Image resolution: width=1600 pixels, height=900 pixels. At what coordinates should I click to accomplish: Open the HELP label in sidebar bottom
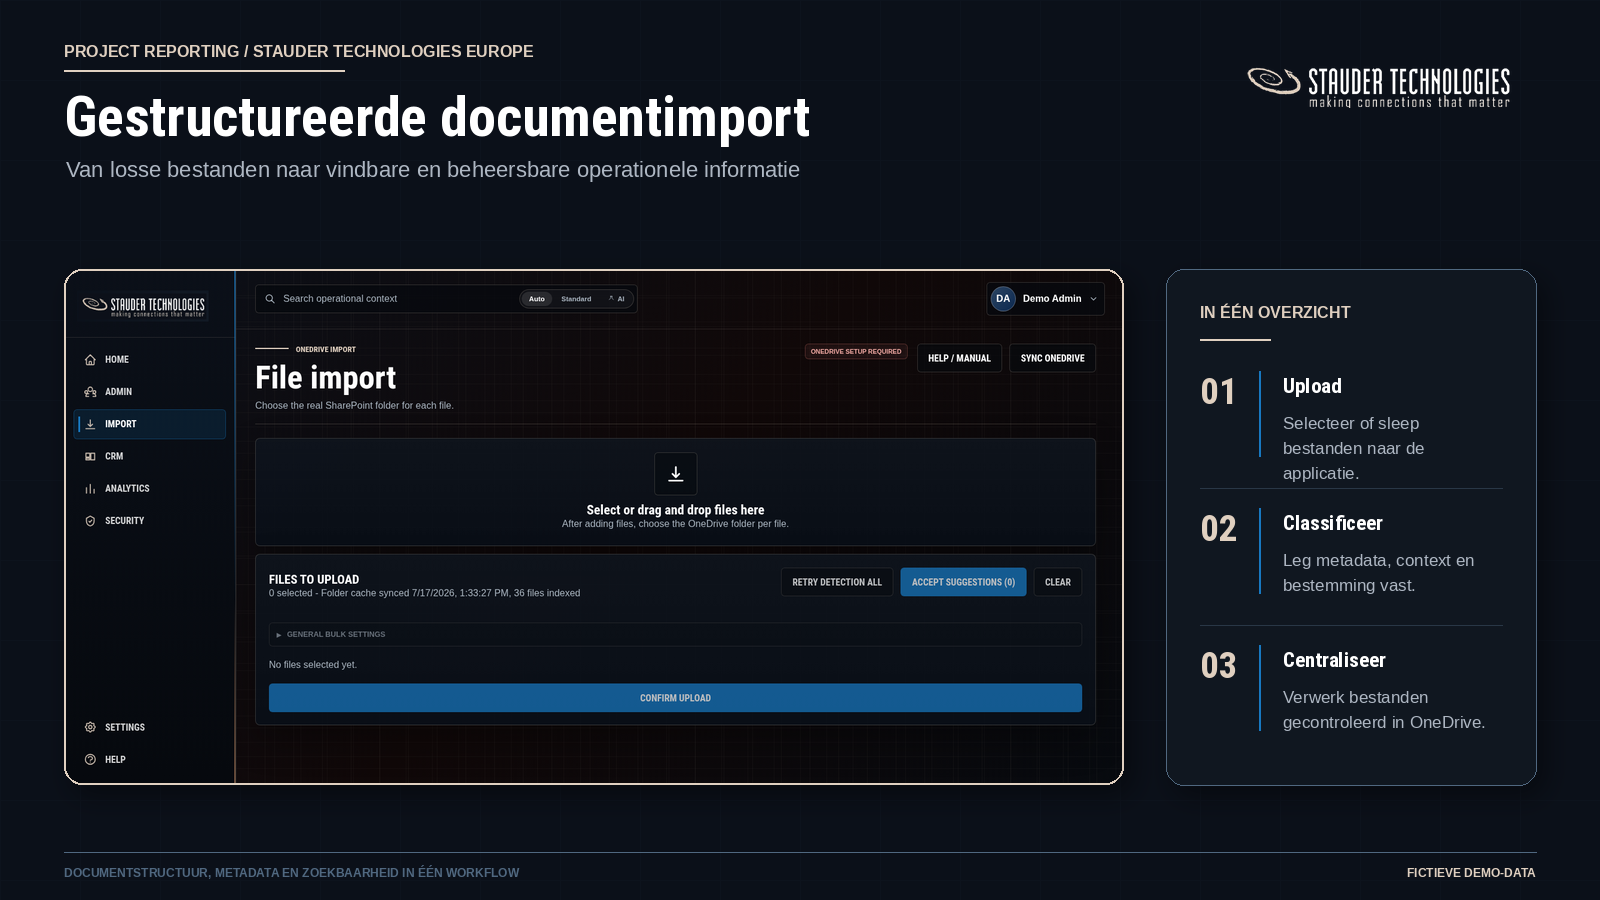[x=115, y=760]
